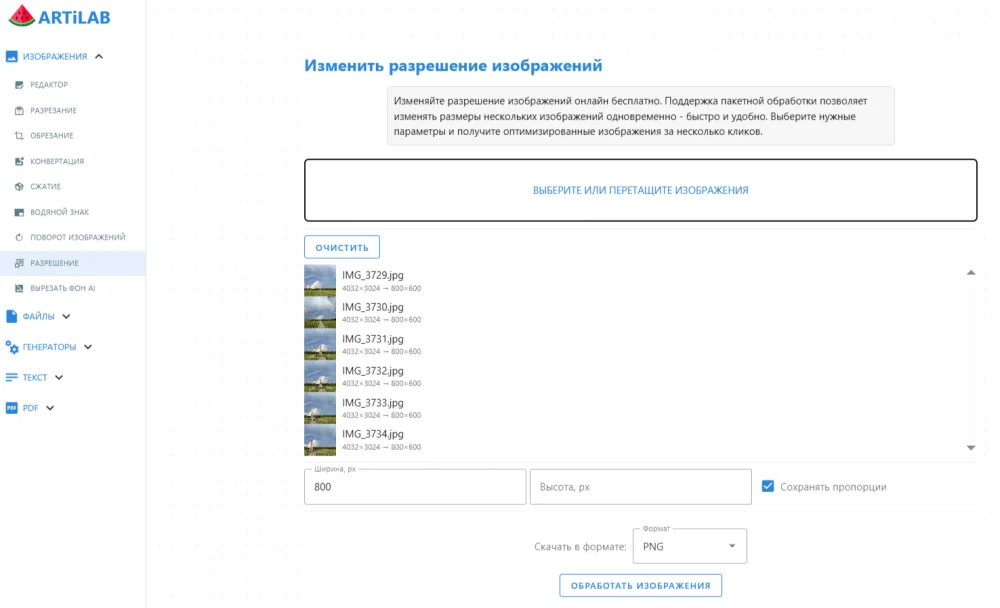The image size is (1000, 608).
Task: Select the IMG_3729.jpg thumbnail
Action: [320, 281]
